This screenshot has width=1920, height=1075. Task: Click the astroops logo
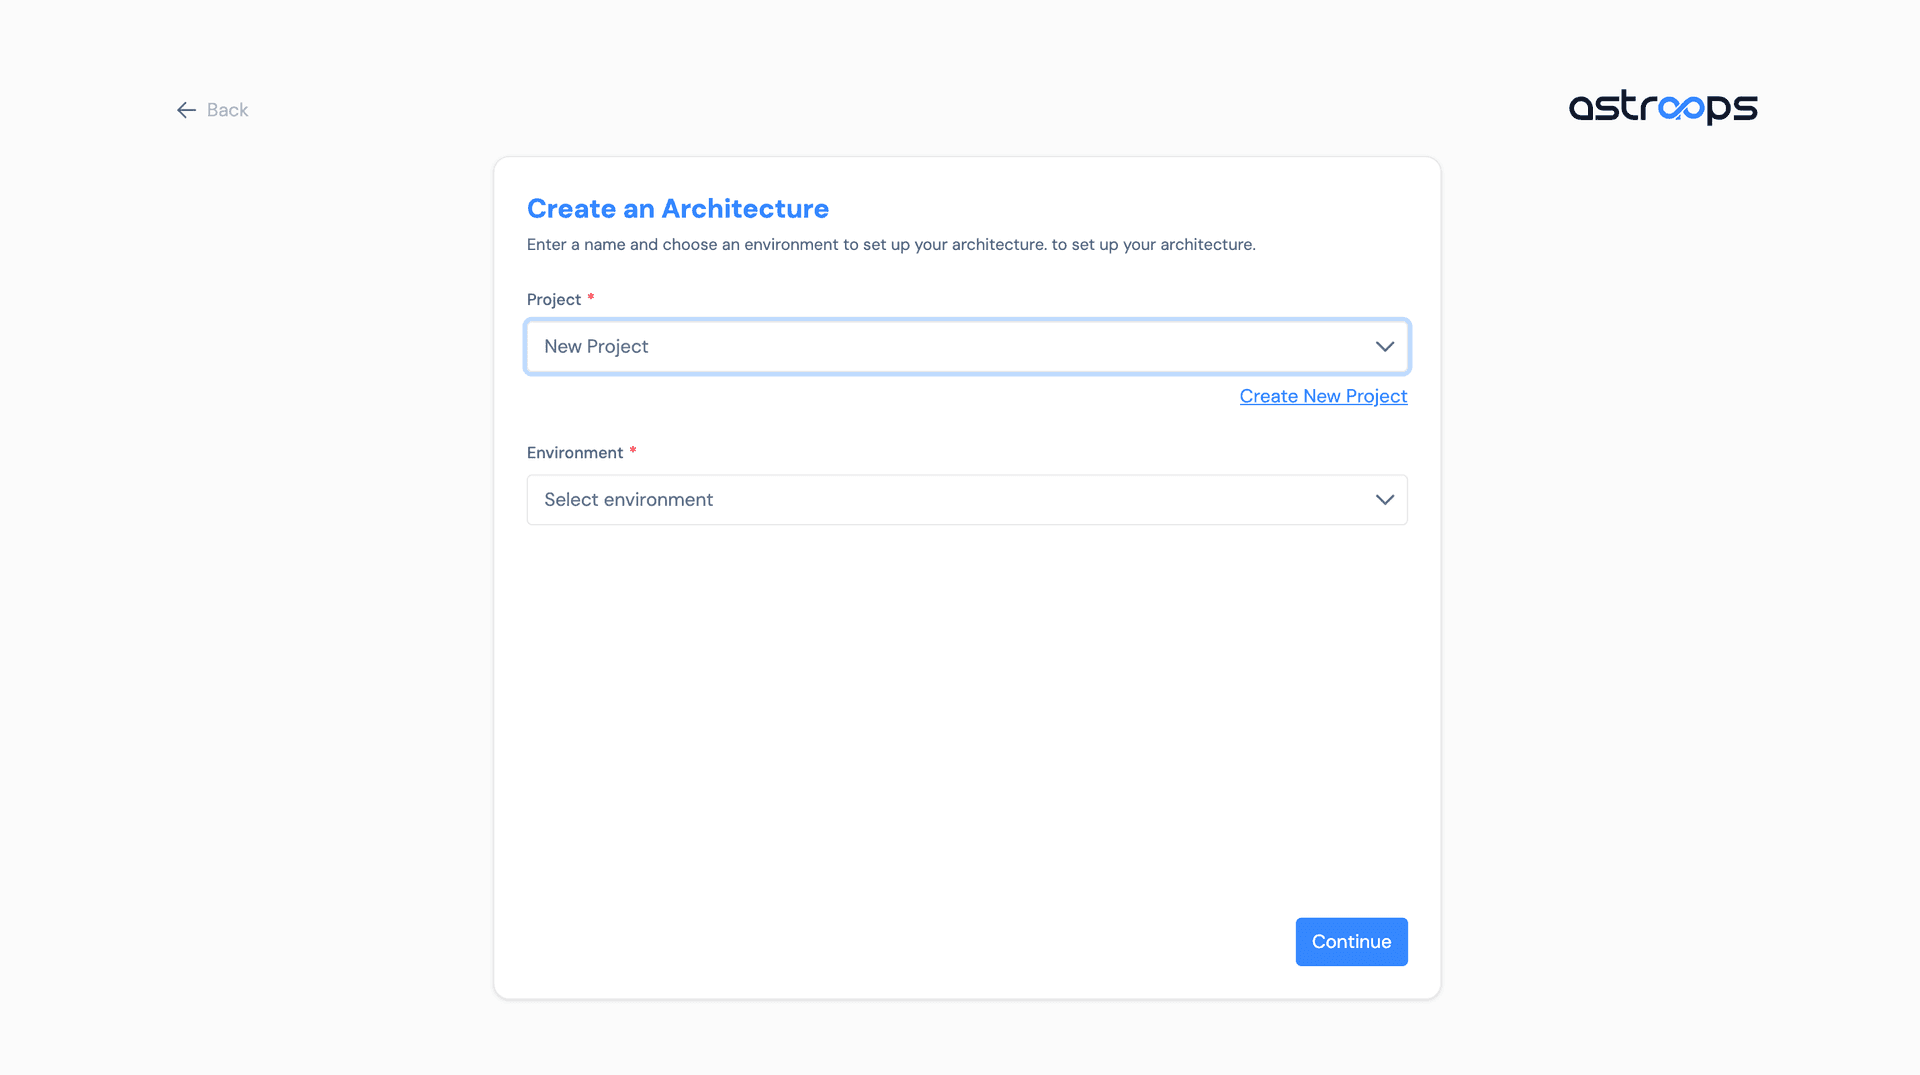click(x=1663, y=108)
